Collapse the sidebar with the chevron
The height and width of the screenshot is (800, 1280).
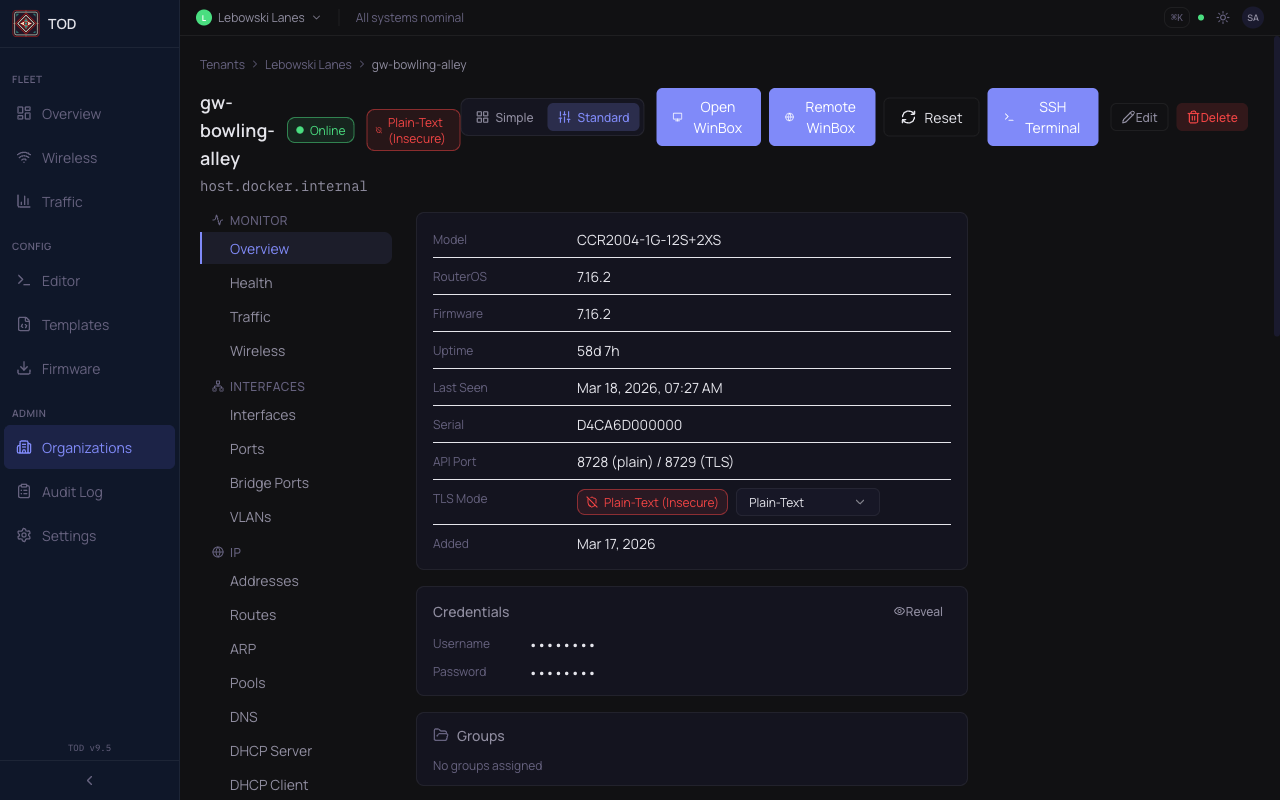coord(89,780)
